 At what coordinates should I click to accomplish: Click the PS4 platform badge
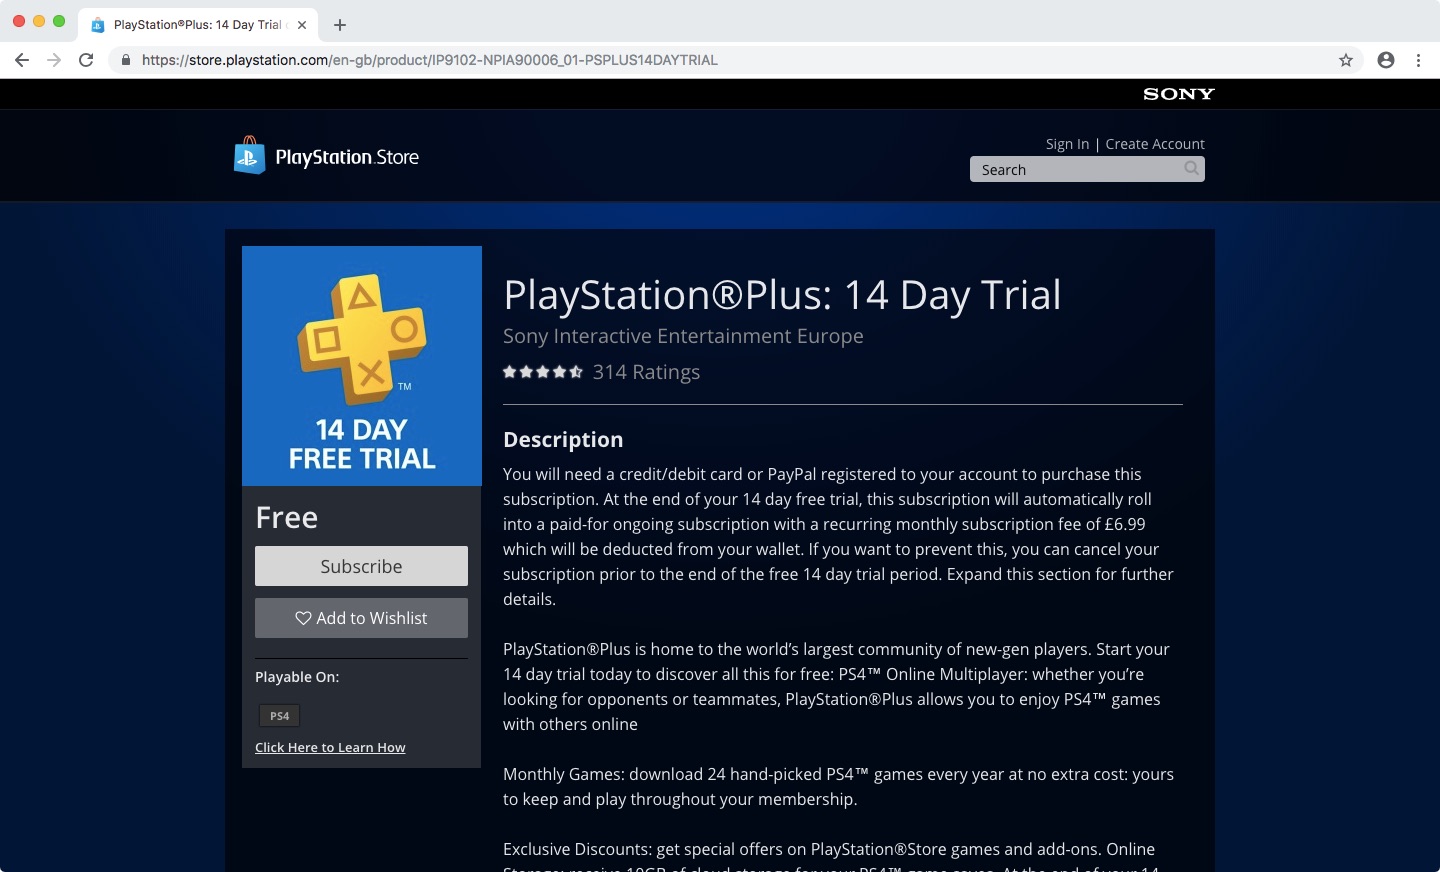point(279,716)
